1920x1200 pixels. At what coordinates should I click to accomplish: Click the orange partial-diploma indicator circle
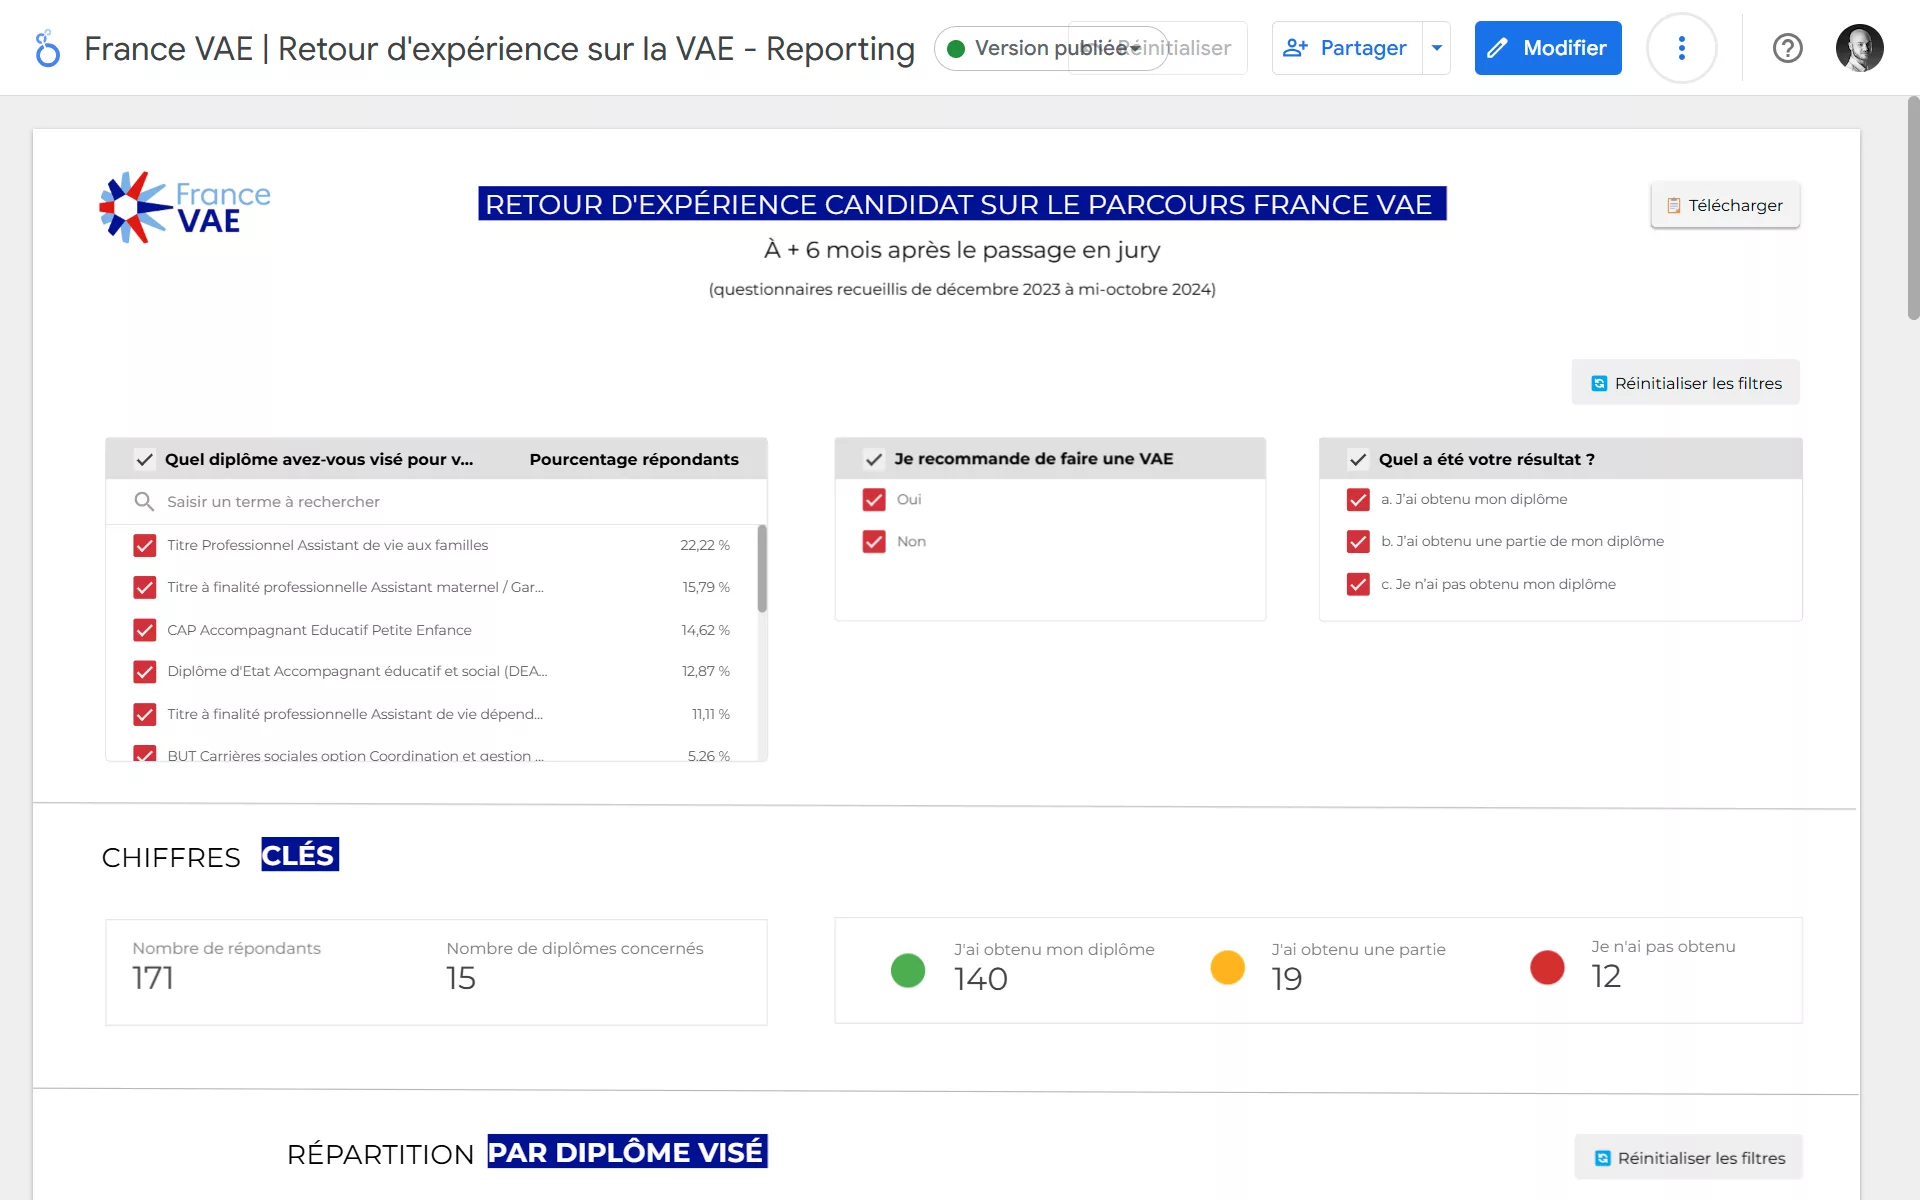1227,967
